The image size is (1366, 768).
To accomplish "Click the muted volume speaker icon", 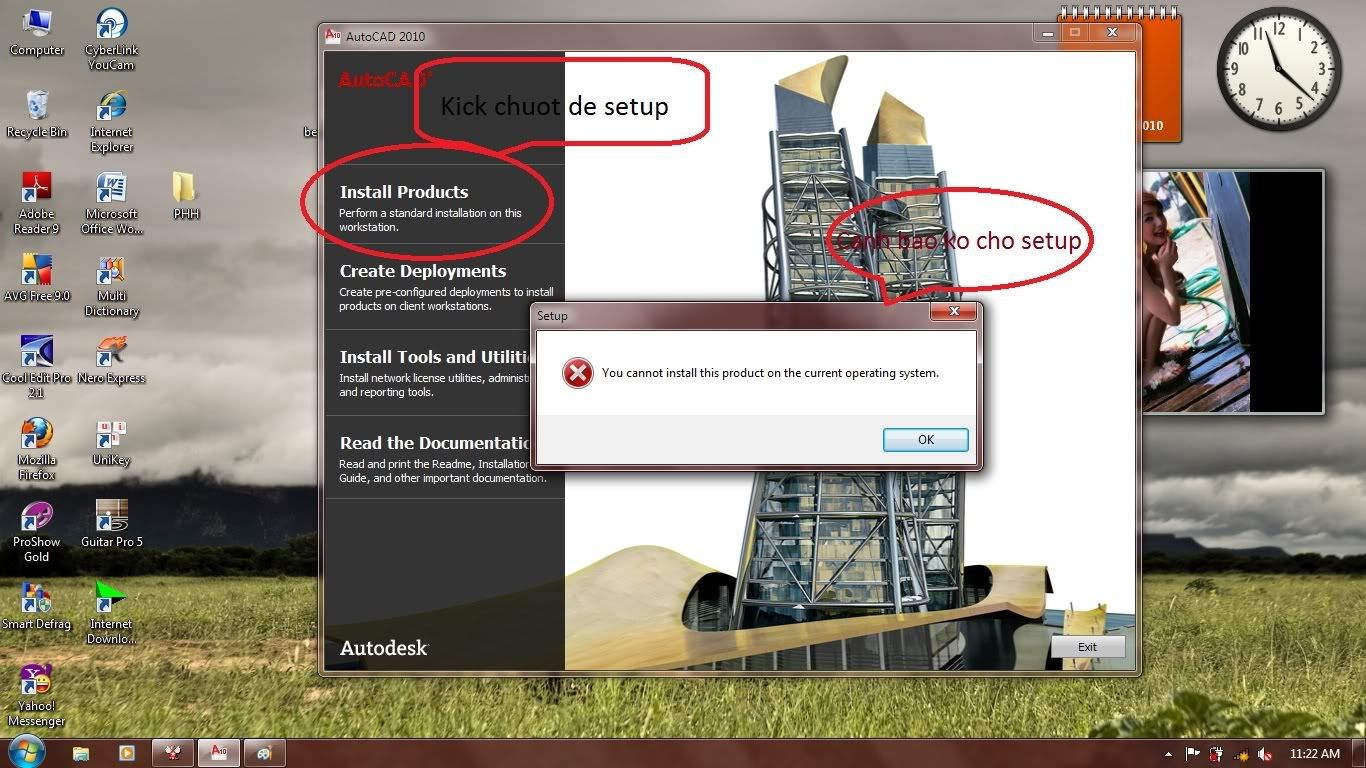I will (1265, 753).
